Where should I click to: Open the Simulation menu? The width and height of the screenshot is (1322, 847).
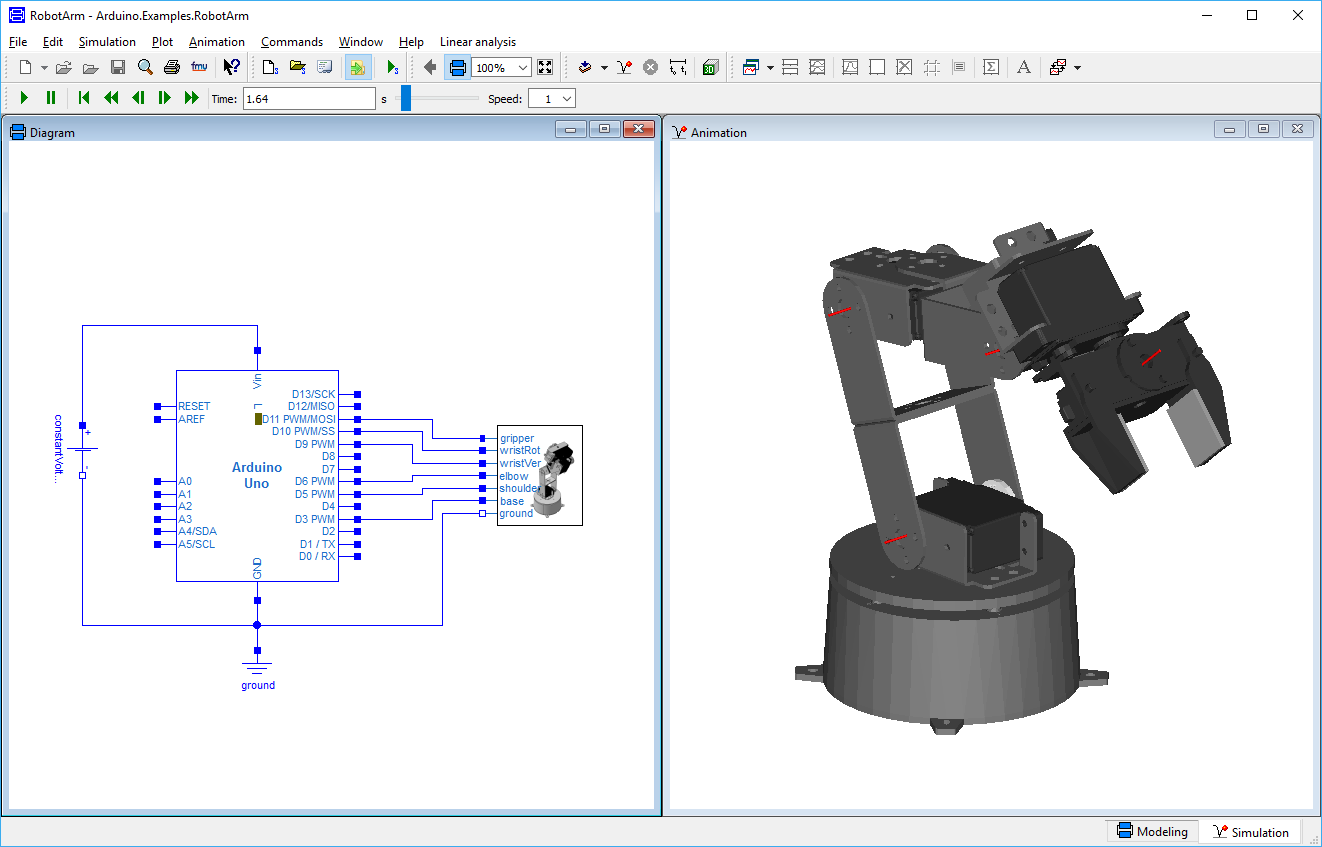107,42
